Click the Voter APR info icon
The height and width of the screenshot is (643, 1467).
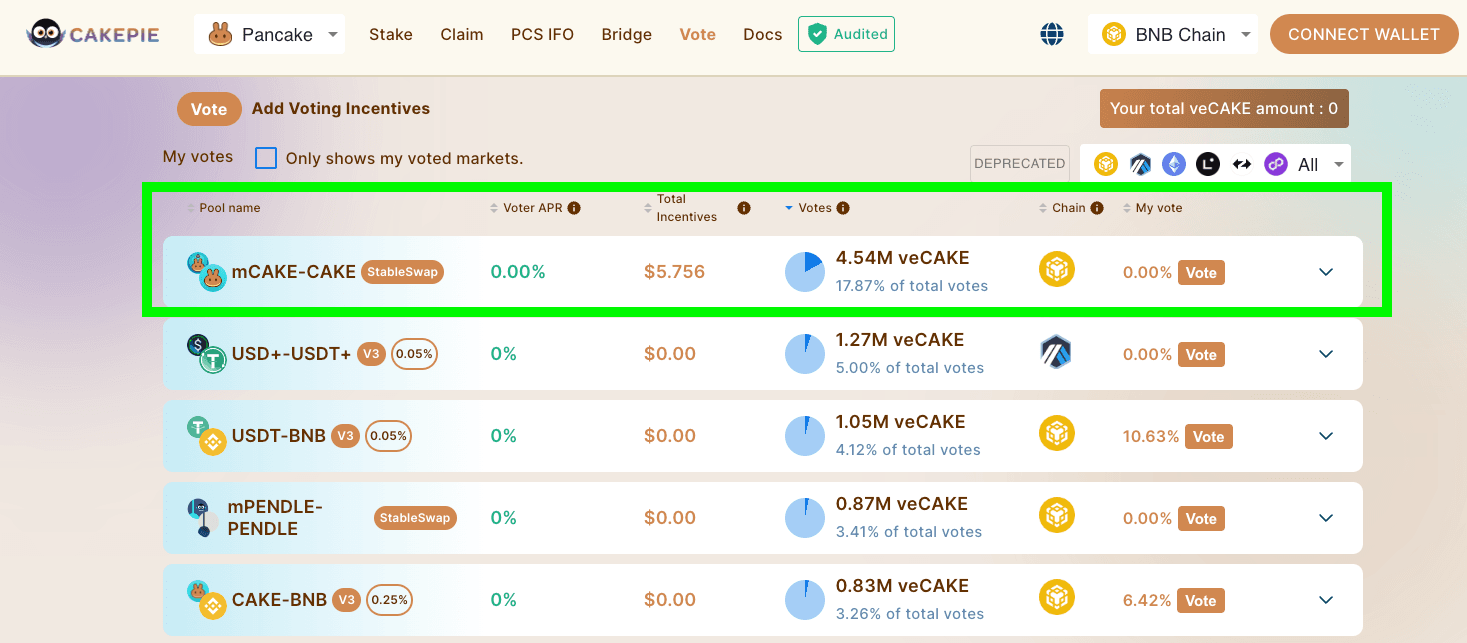pos(574,208)
